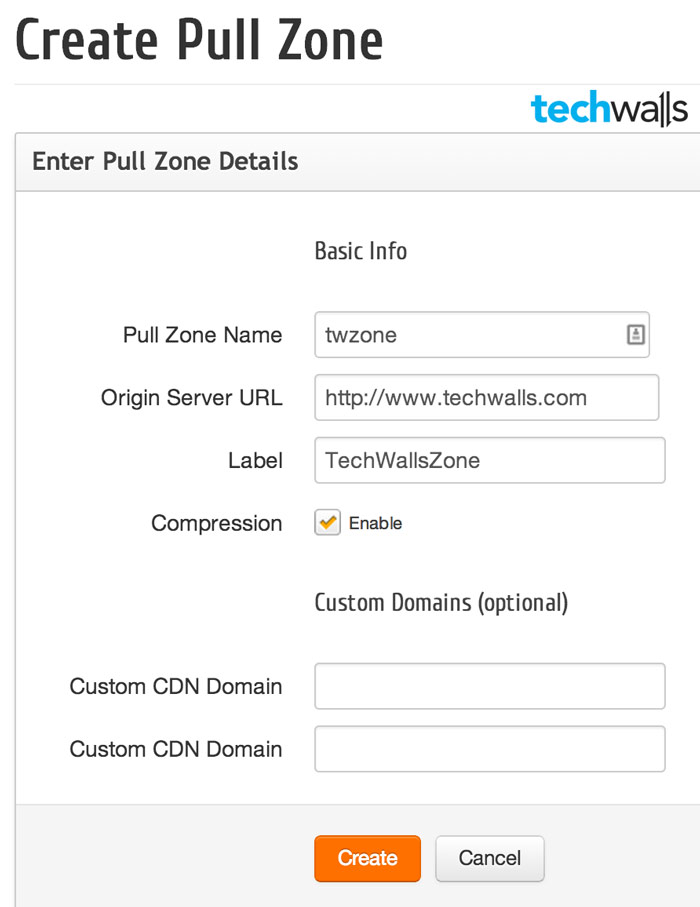The width and height of the screenshot is (700, 907).
Task: Click the Pull Zone Name label text
Action: tap(202, 335)
